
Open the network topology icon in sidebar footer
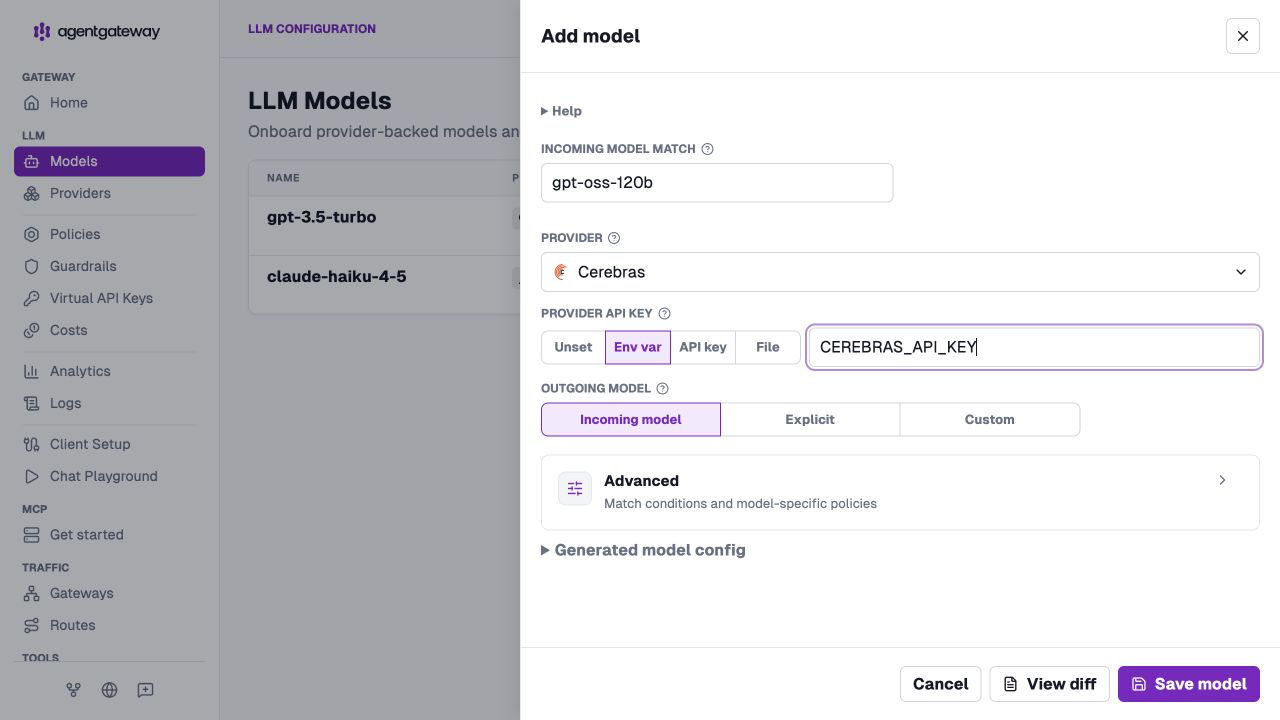[x=73, y=690]
